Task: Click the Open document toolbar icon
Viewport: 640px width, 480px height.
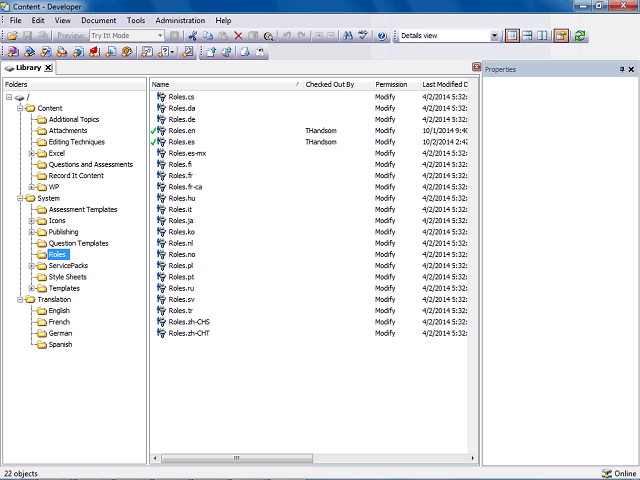Action: [12, 36]
